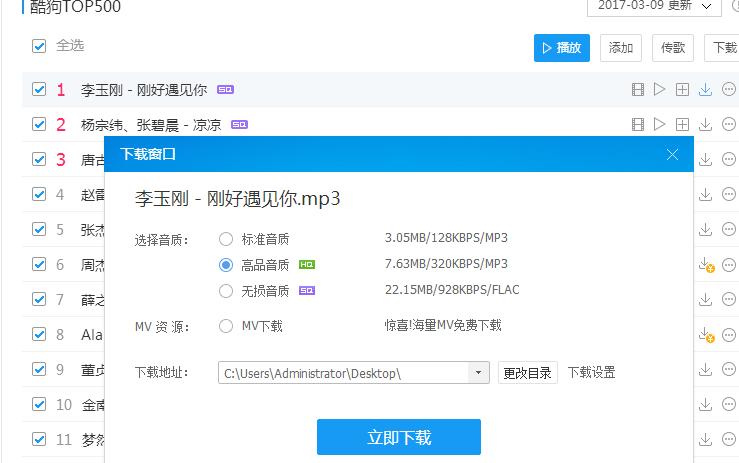This screenshot has width=739, height=463.
Task: Click SQ badge next to 无损音质
Action: [307, 290]
